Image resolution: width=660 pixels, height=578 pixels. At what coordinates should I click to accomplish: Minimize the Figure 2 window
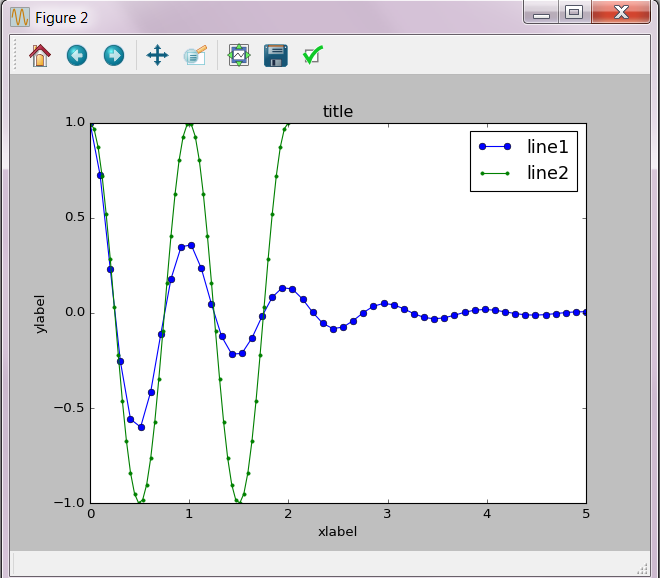(x=541, y=12)
